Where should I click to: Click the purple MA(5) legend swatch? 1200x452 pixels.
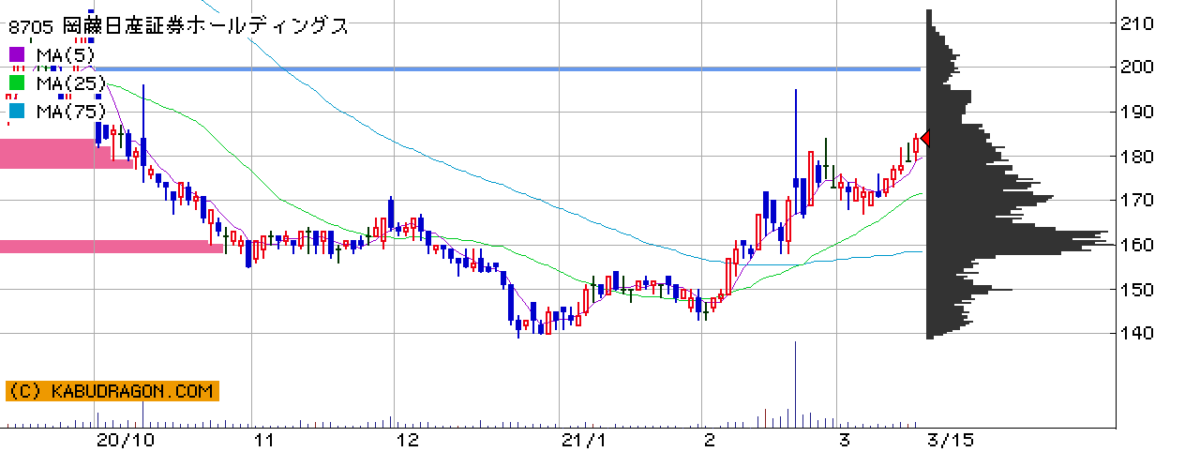(16, 54)
